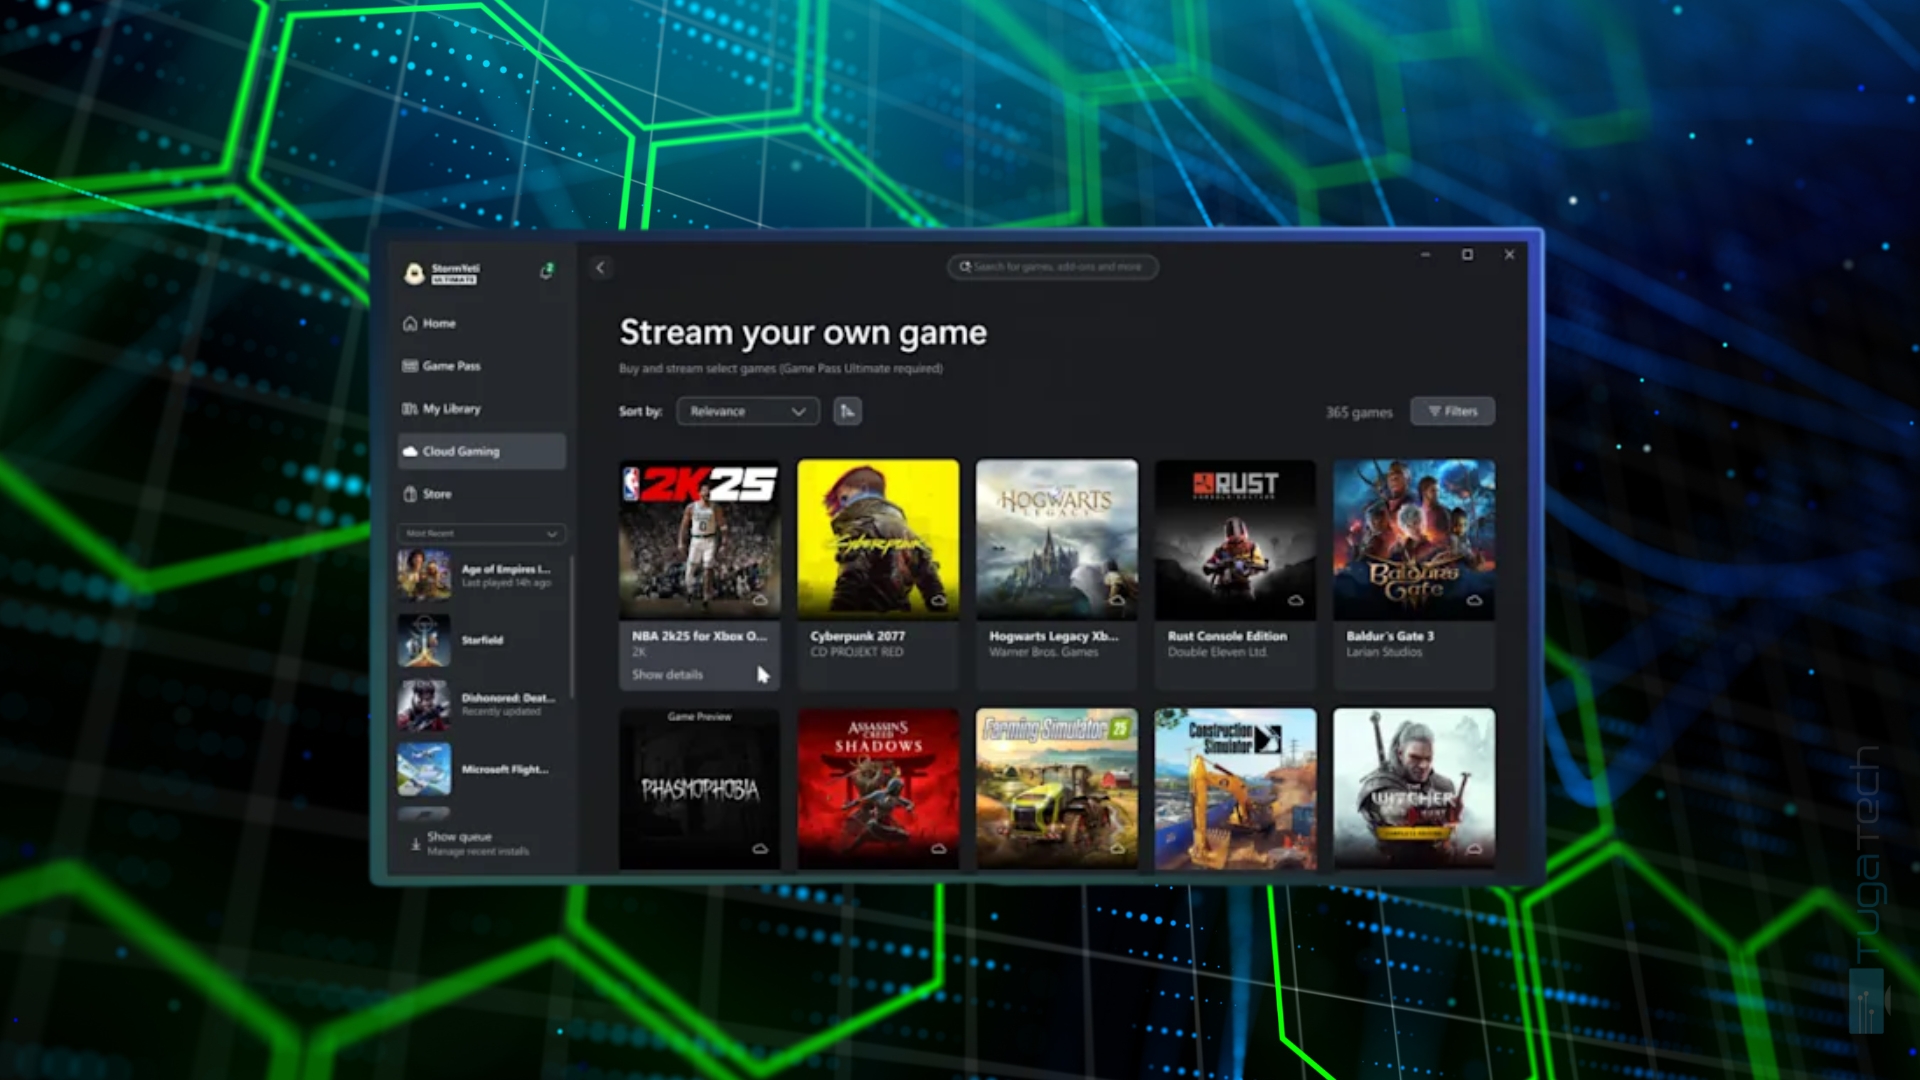Select Cloud Gaming sidebar item
The width and height of the screenshot is (1920, 1080).
[481, 451]
